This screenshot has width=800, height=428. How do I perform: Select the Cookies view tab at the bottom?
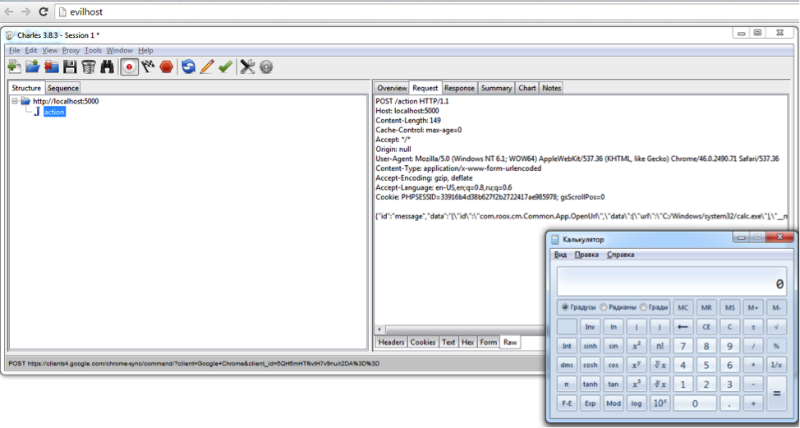(x=423, y=342)
